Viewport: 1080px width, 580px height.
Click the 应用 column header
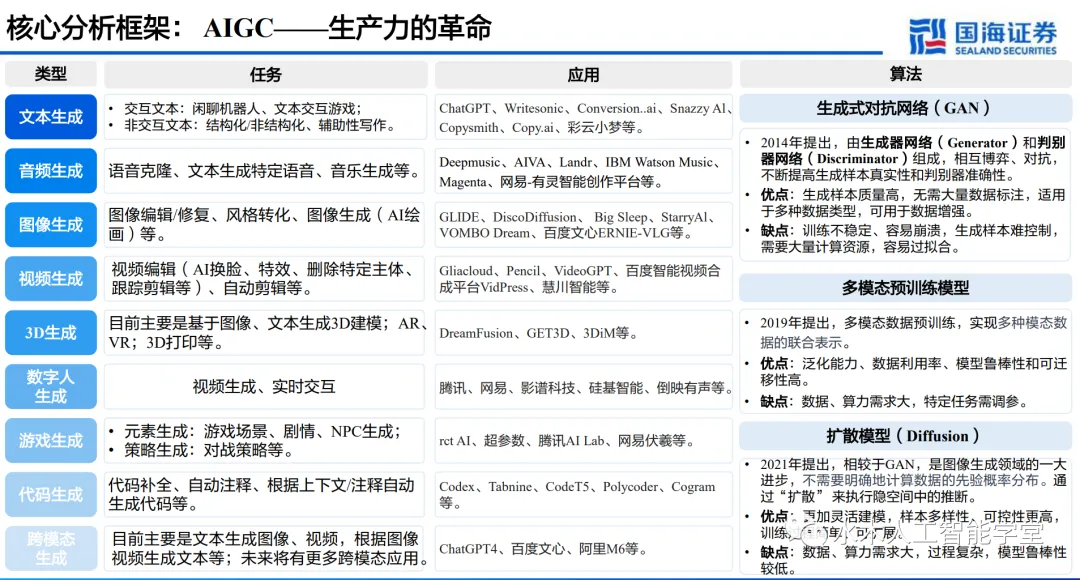click(x=583, y=74)
